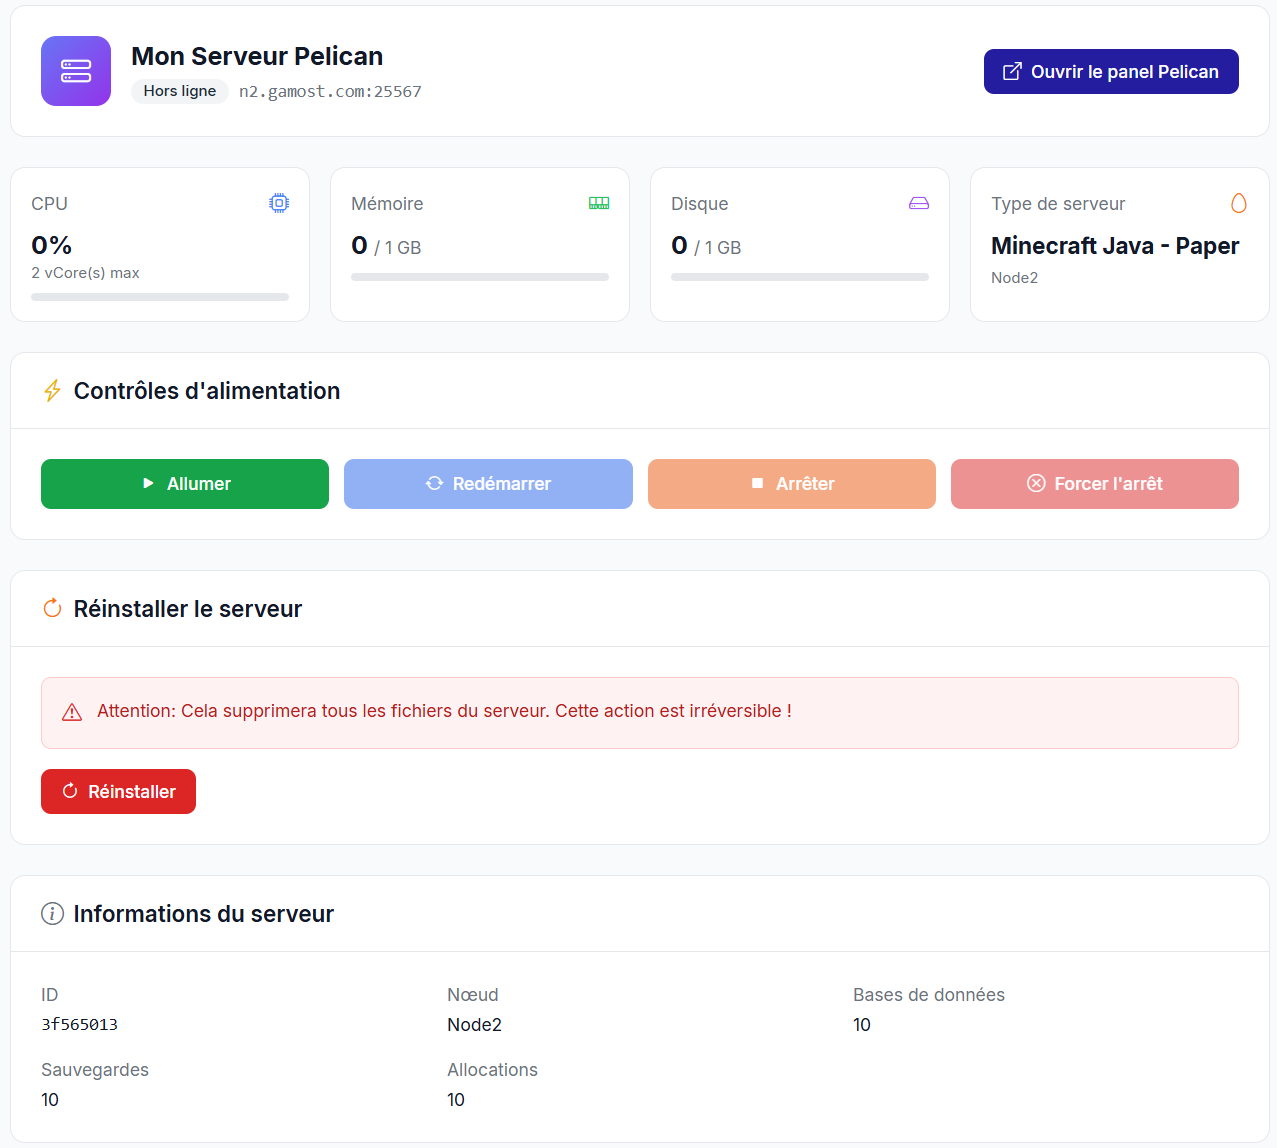Click the purple disk drive icon
Viewport: 1277px width, 1148px height.
click(919, 203)
